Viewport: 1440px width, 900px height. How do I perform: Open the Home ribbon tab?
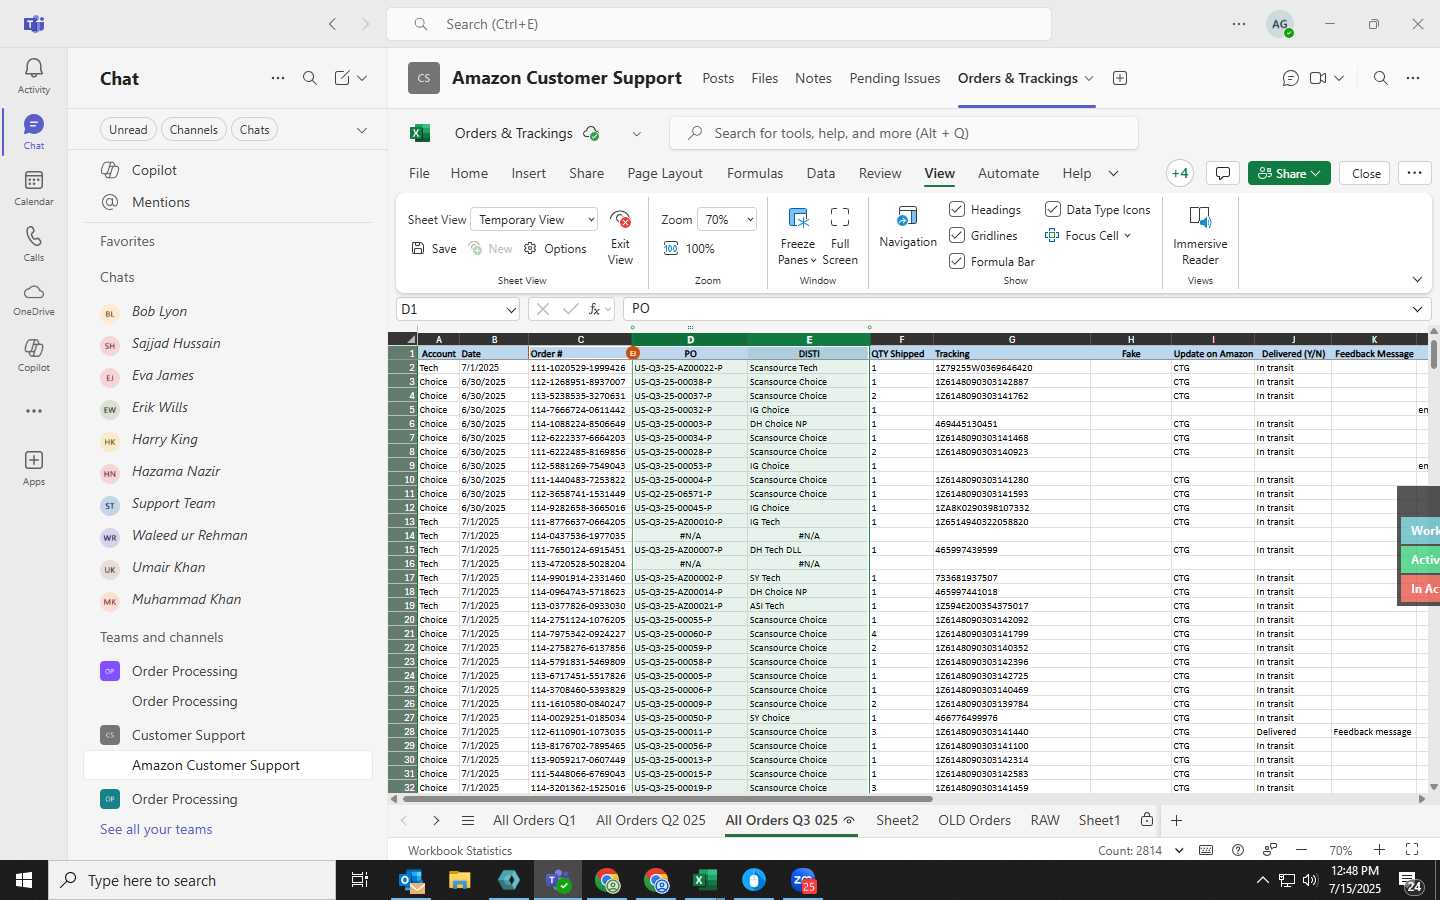(469, 173)
